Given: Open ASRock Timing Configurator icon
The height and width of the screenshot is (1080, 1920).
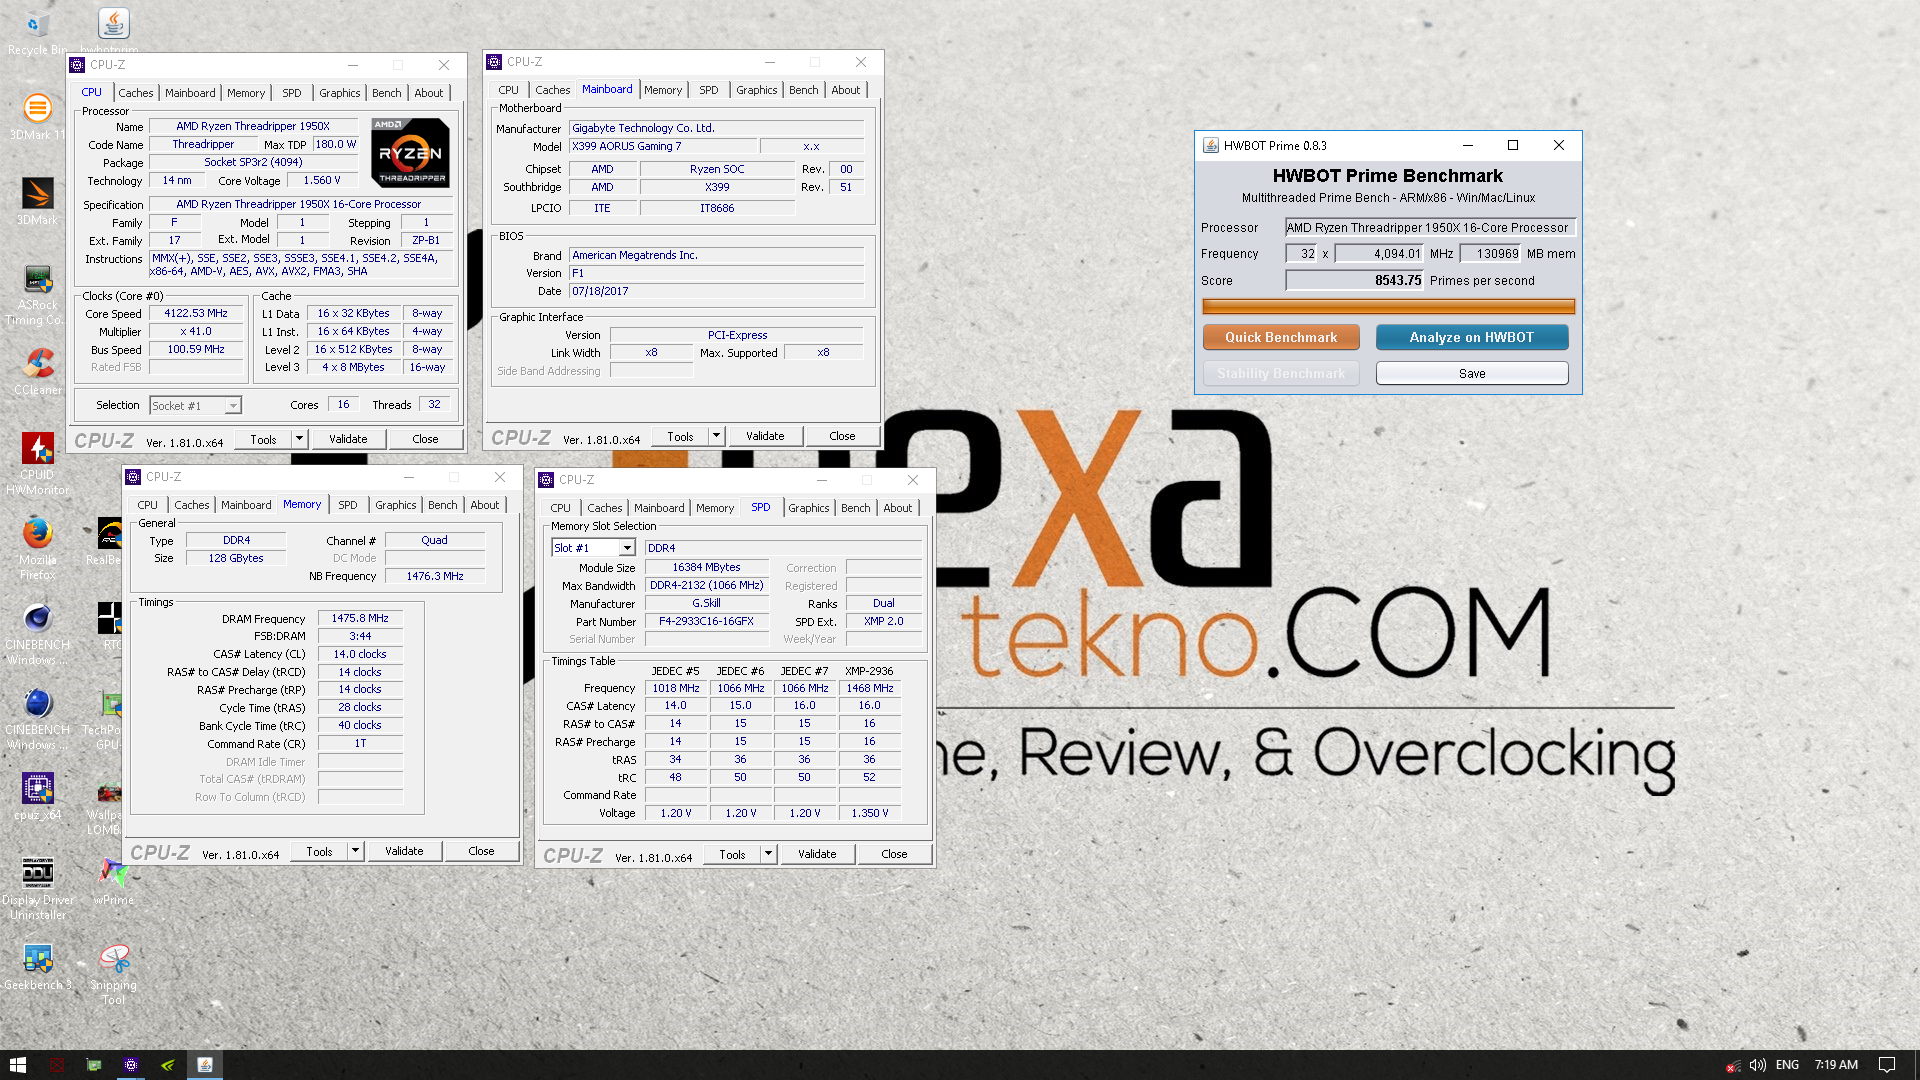Looking at the screenshot, I should [37, 293].
